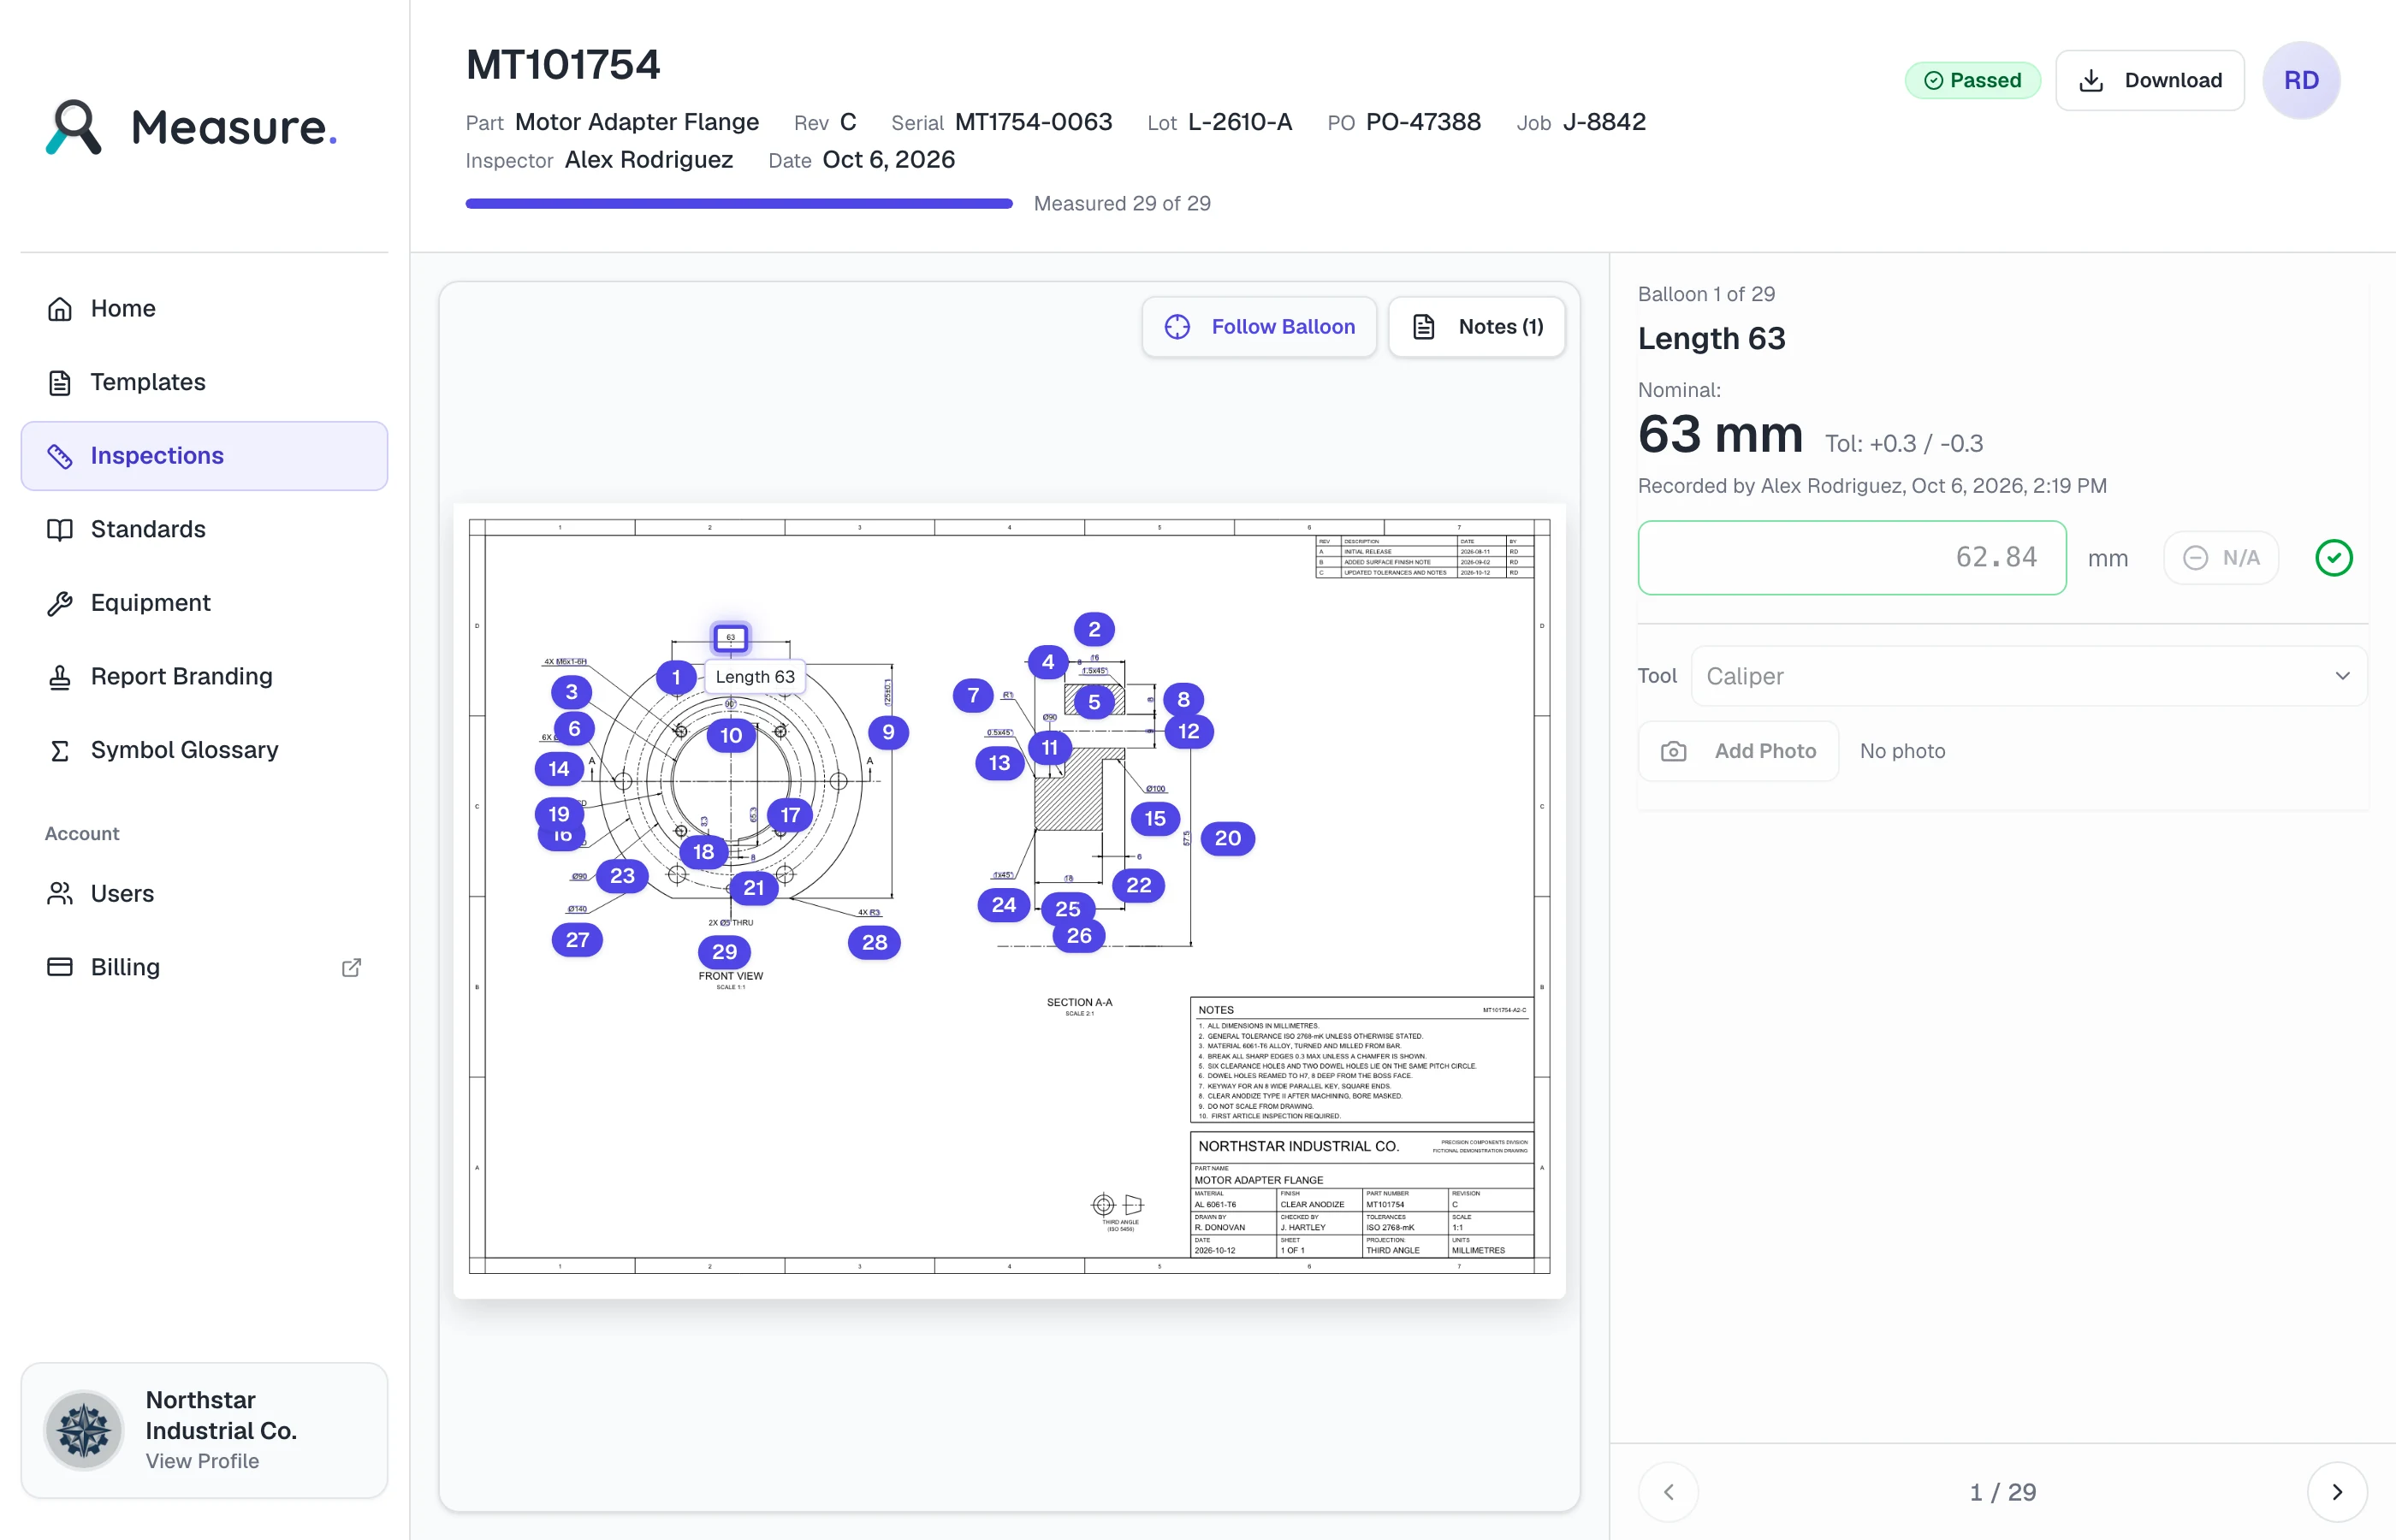The image size is (2396, 1540).
Task: Click the measured value field 62.84
Action: coord(1851,557)
